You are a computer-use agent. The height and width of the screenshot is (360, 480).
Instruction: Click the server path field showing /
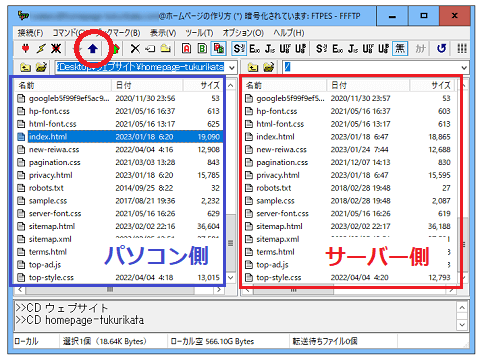point(371,68)
